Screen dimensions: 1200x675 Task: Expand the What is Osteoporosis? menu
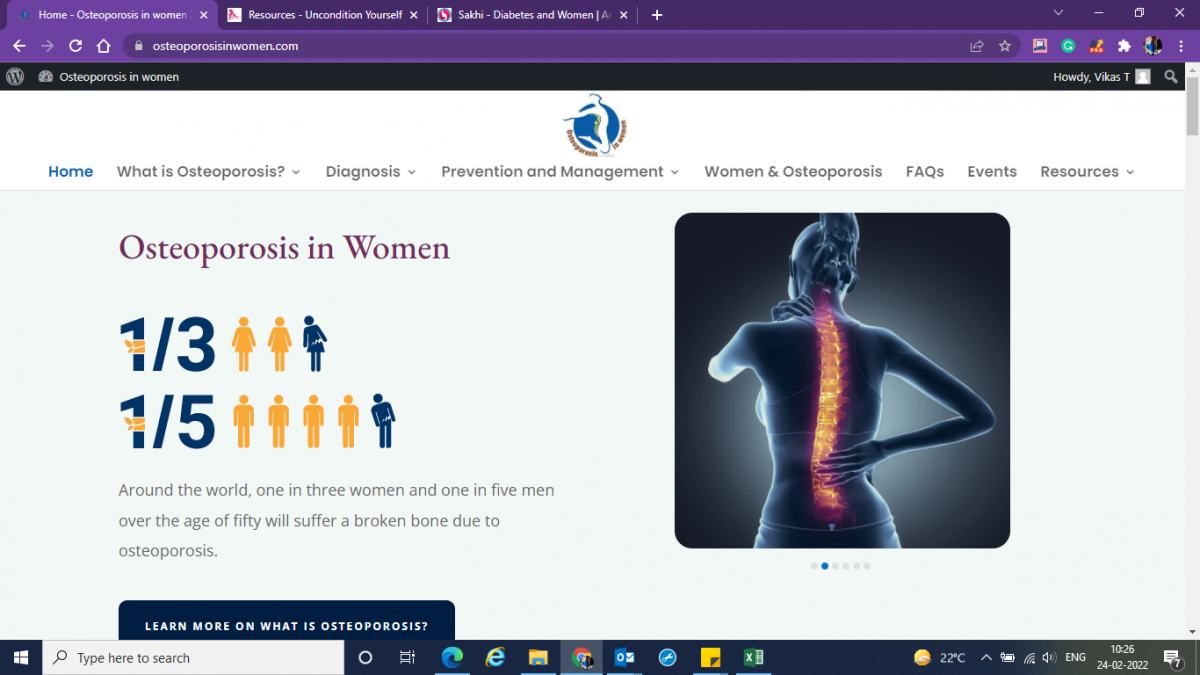click(209, 172)
